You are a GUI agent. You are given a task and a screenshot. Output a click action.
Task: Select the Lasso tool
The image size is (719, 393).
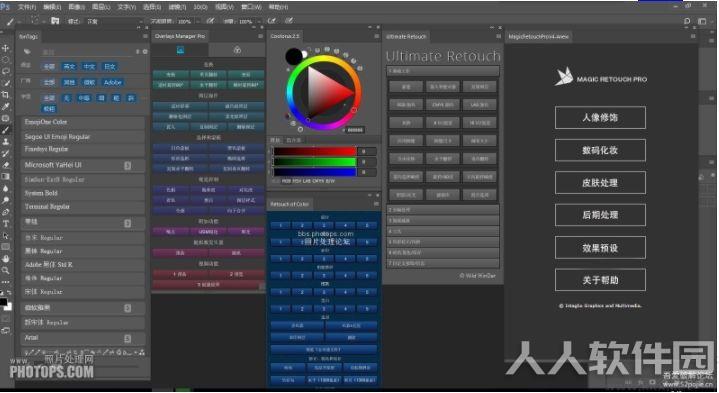[x=6, y=72]
